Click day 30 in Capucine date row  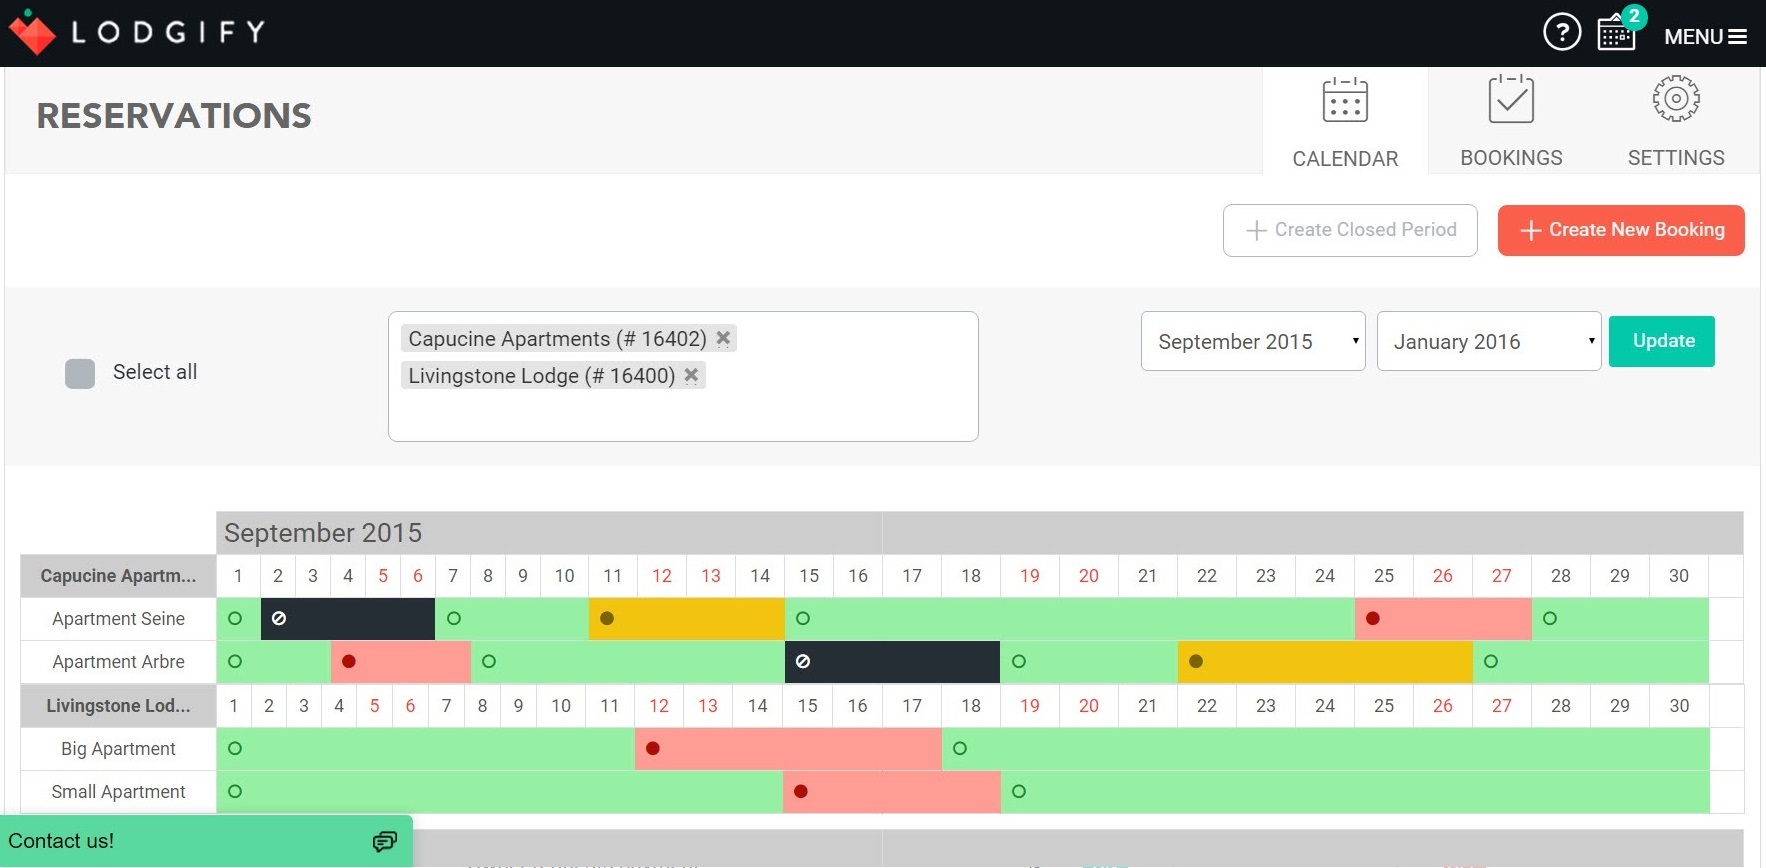[1679, 576]
